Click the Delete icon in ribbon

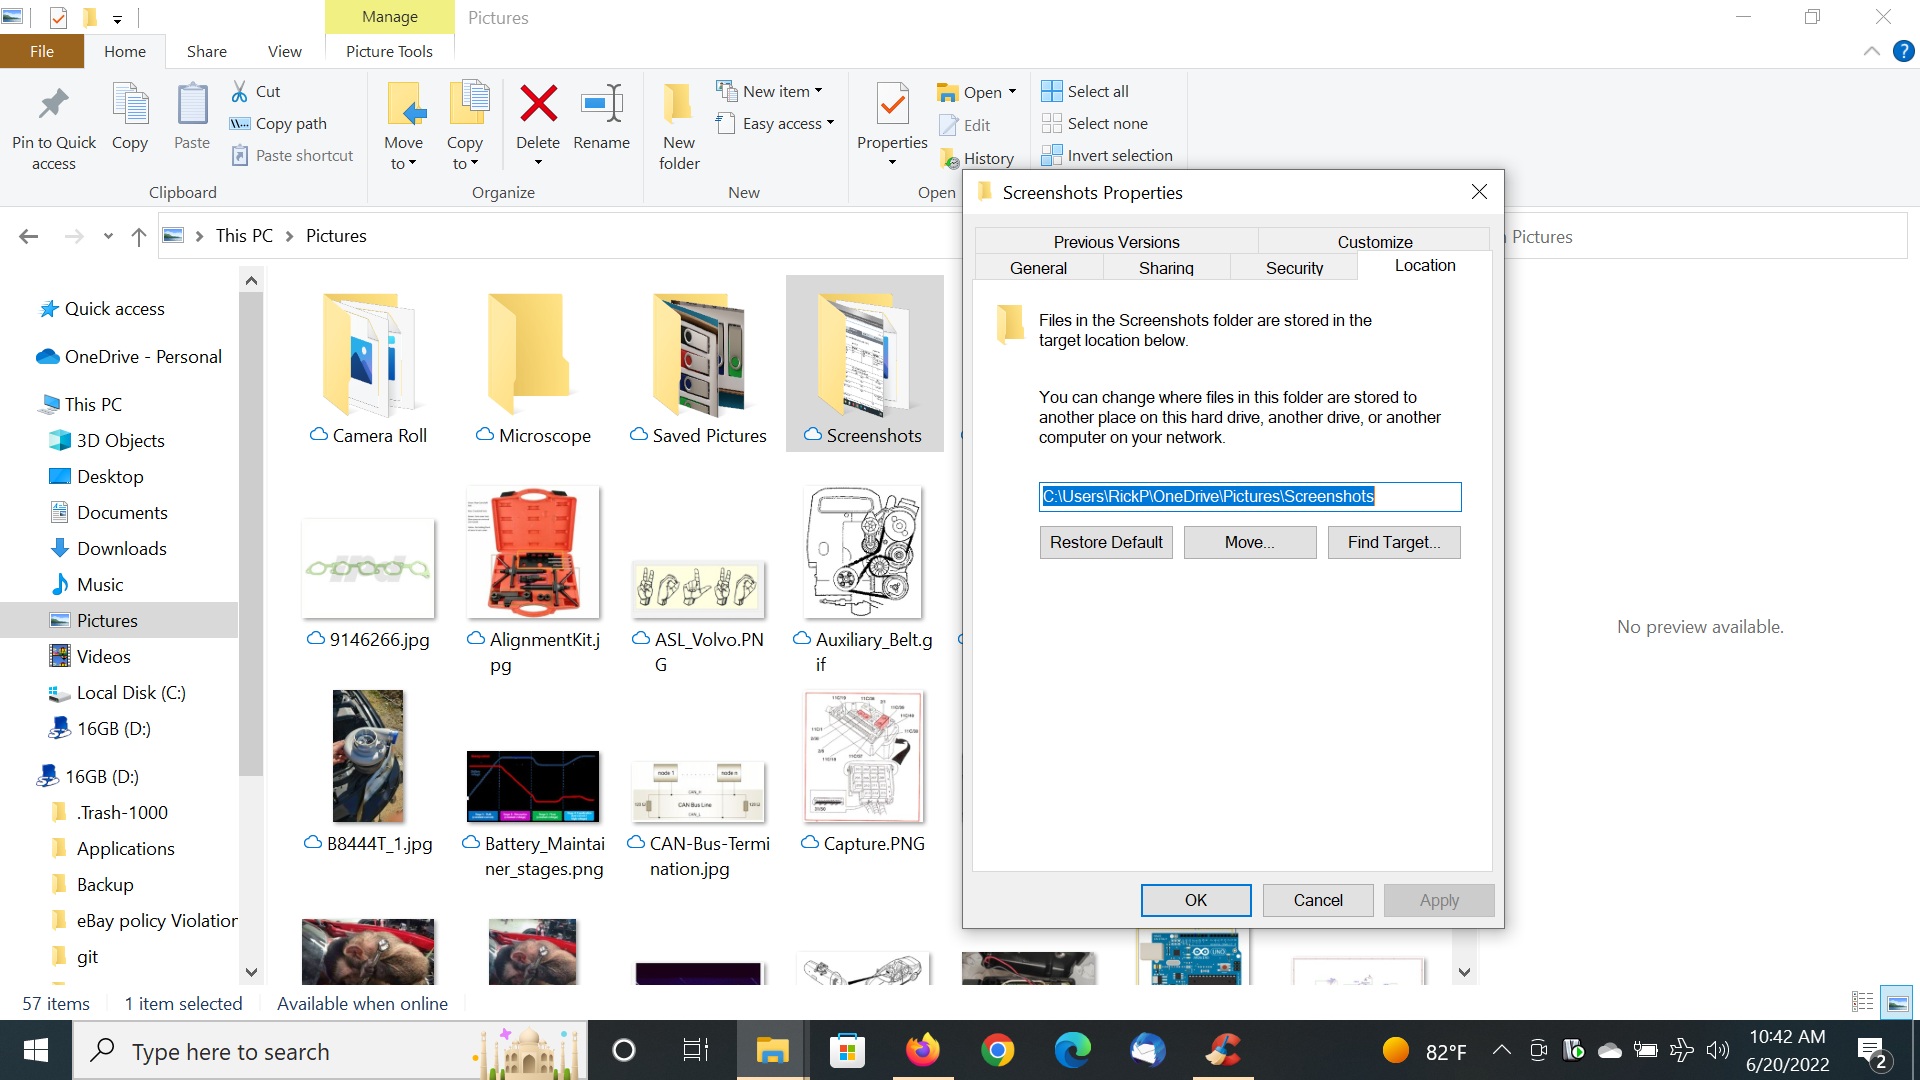(x=538, y=105)
